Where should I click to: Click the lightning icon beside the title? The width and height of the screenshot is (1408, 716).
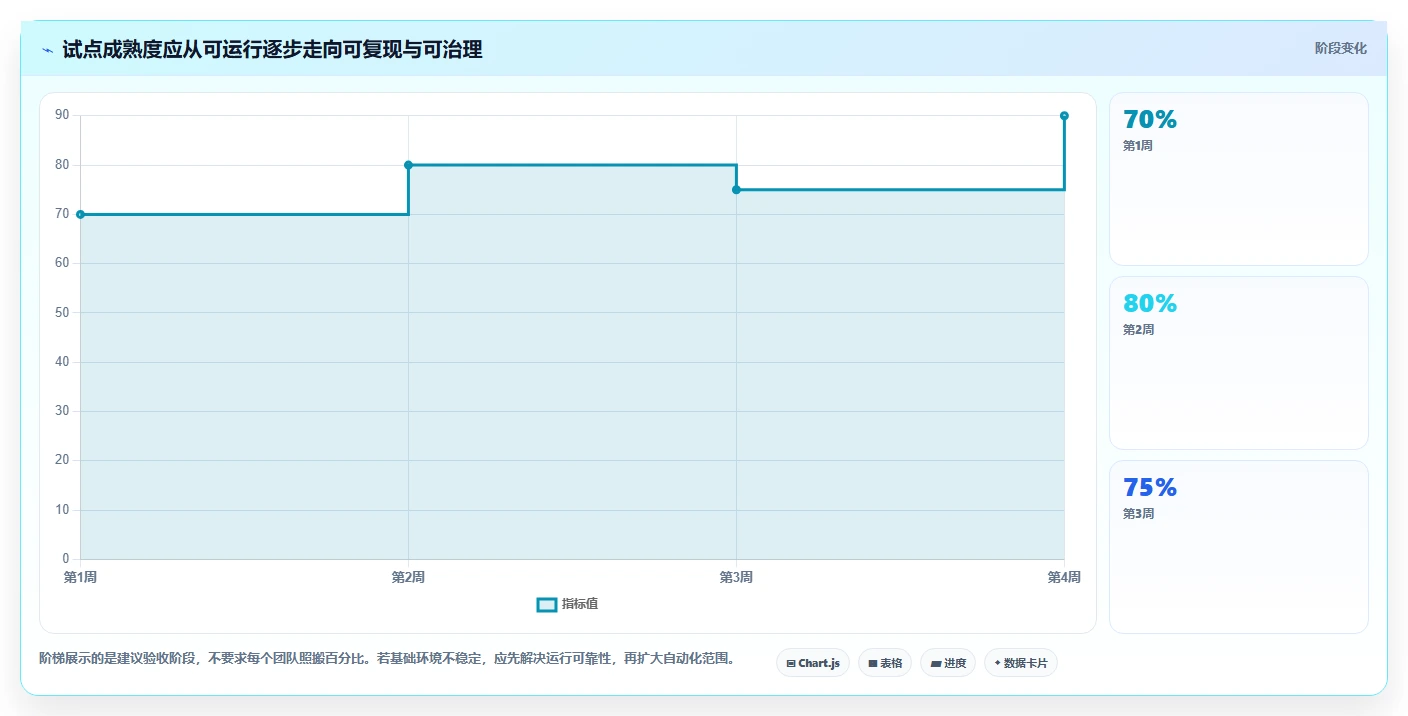[47, 49]
